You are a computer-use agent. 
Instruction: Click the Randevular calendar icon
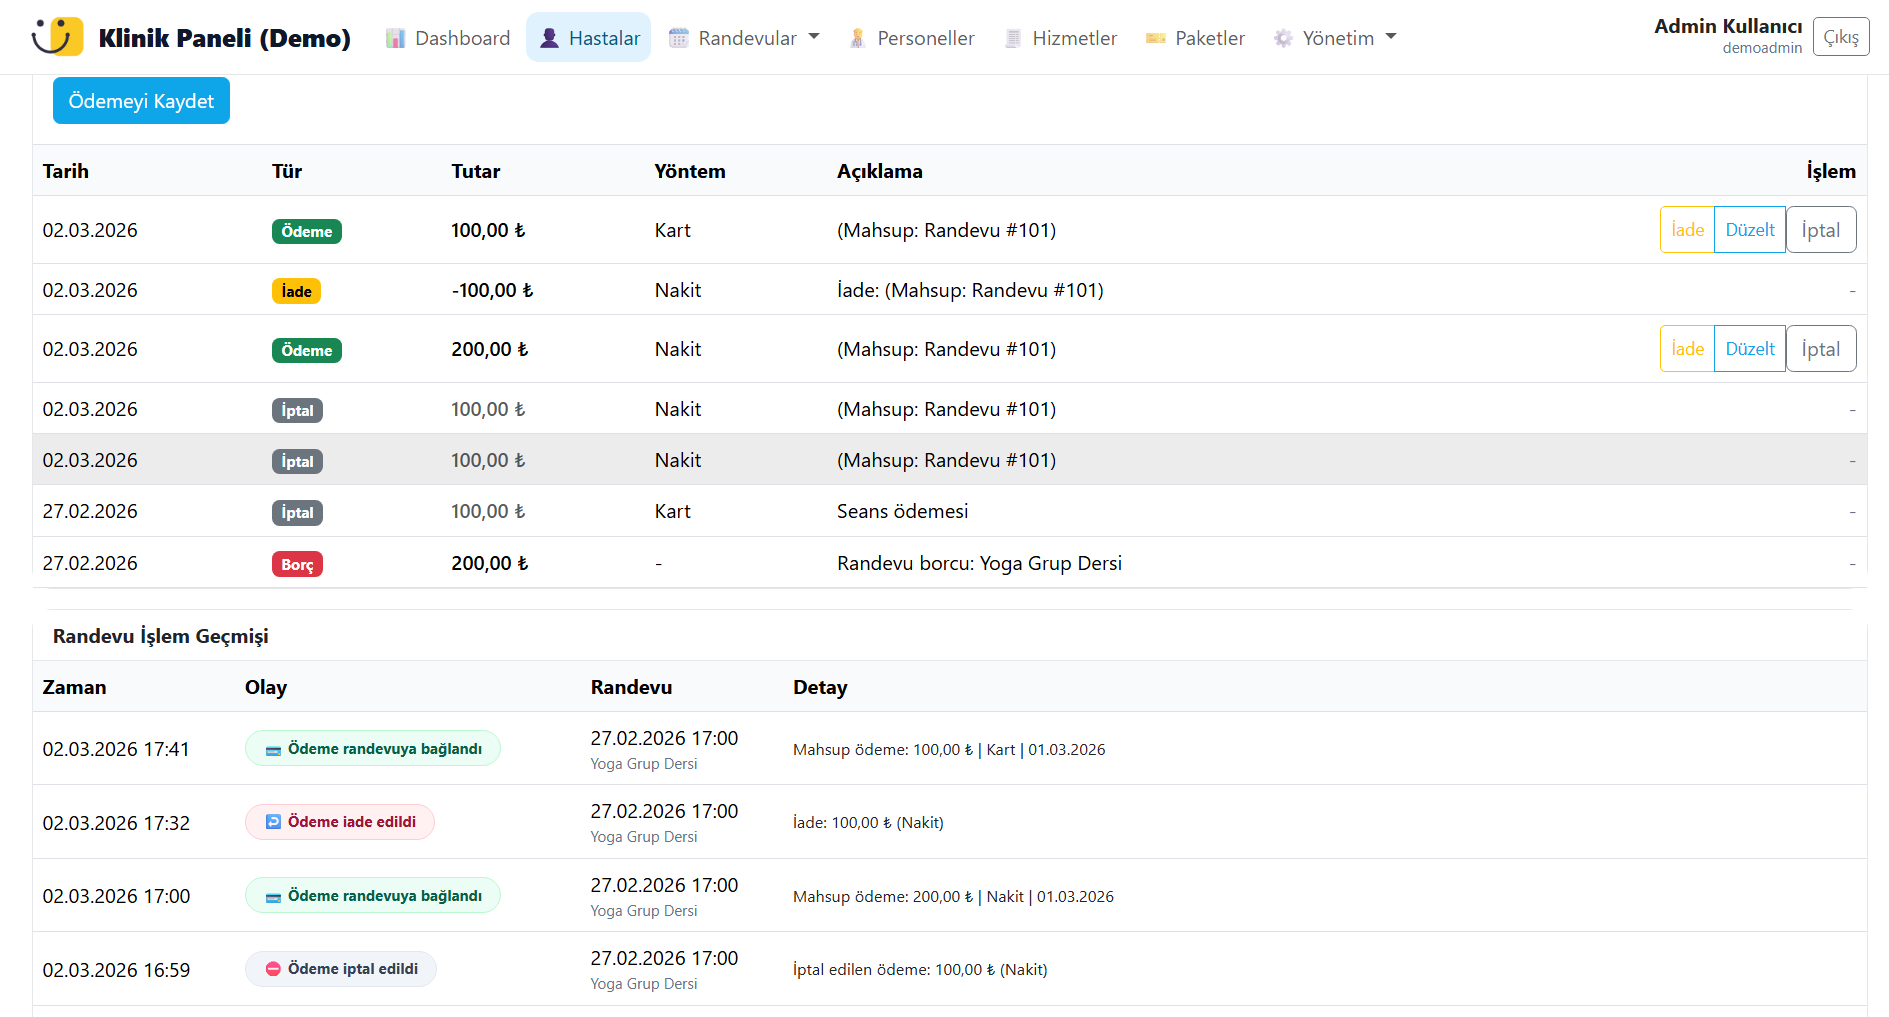coord(679,38)
